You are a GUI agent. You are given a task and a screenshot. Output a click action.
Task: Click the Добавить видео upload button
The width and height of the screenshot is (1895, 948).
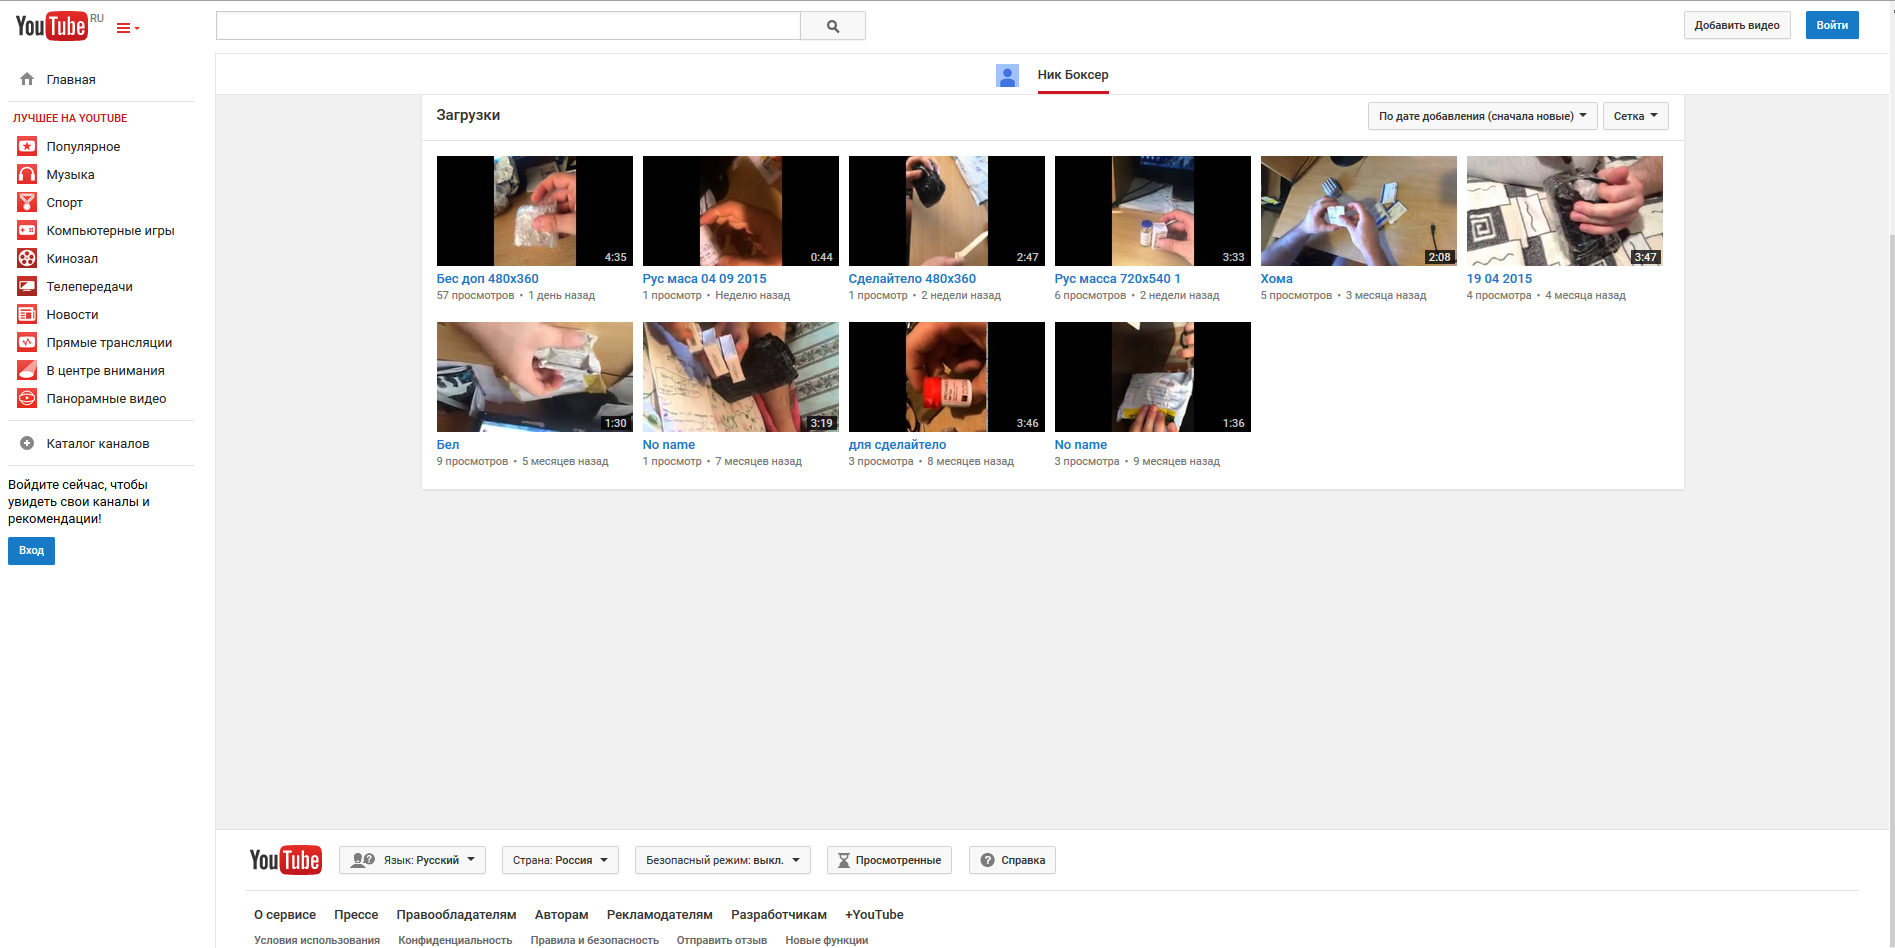1736,25
